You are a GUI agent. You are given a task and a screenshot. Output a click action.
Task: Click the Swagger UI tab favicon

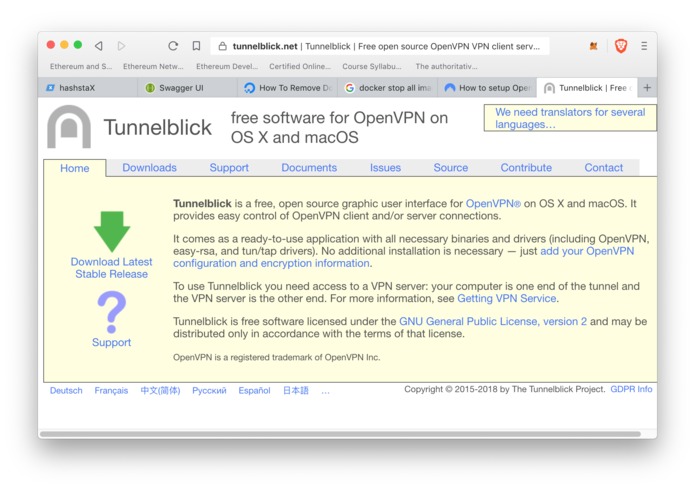[150, 88]
